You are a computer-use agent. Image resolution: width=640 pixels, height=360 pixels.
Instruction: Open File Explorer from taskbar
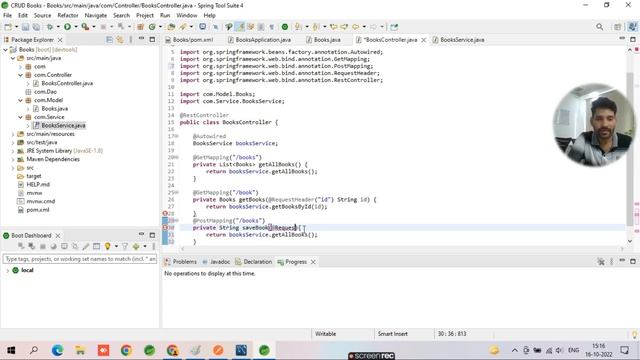coord(80,350)
